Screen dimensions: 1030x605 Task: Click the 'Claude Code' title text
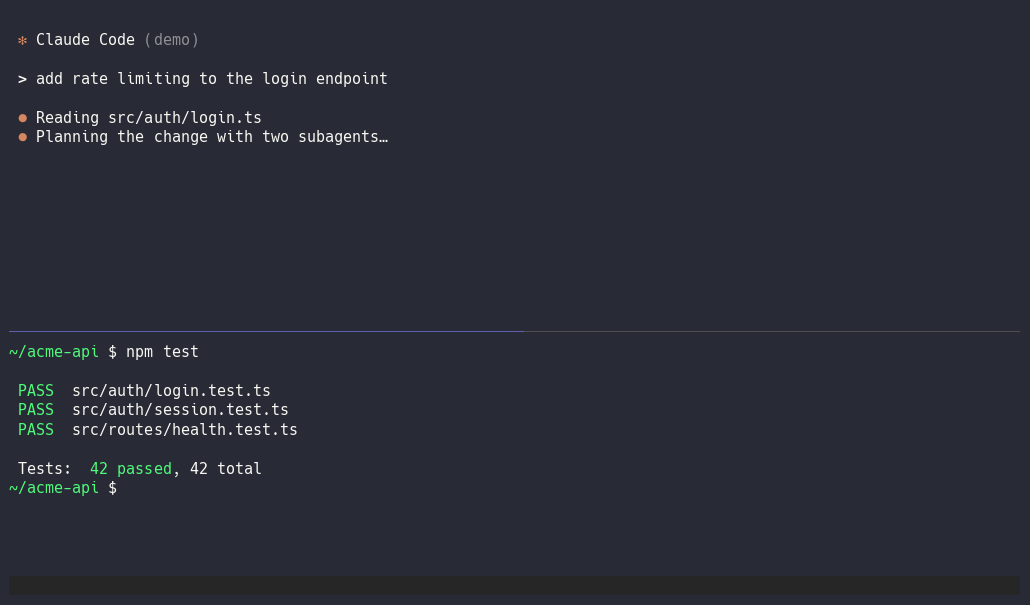point(85,40)
